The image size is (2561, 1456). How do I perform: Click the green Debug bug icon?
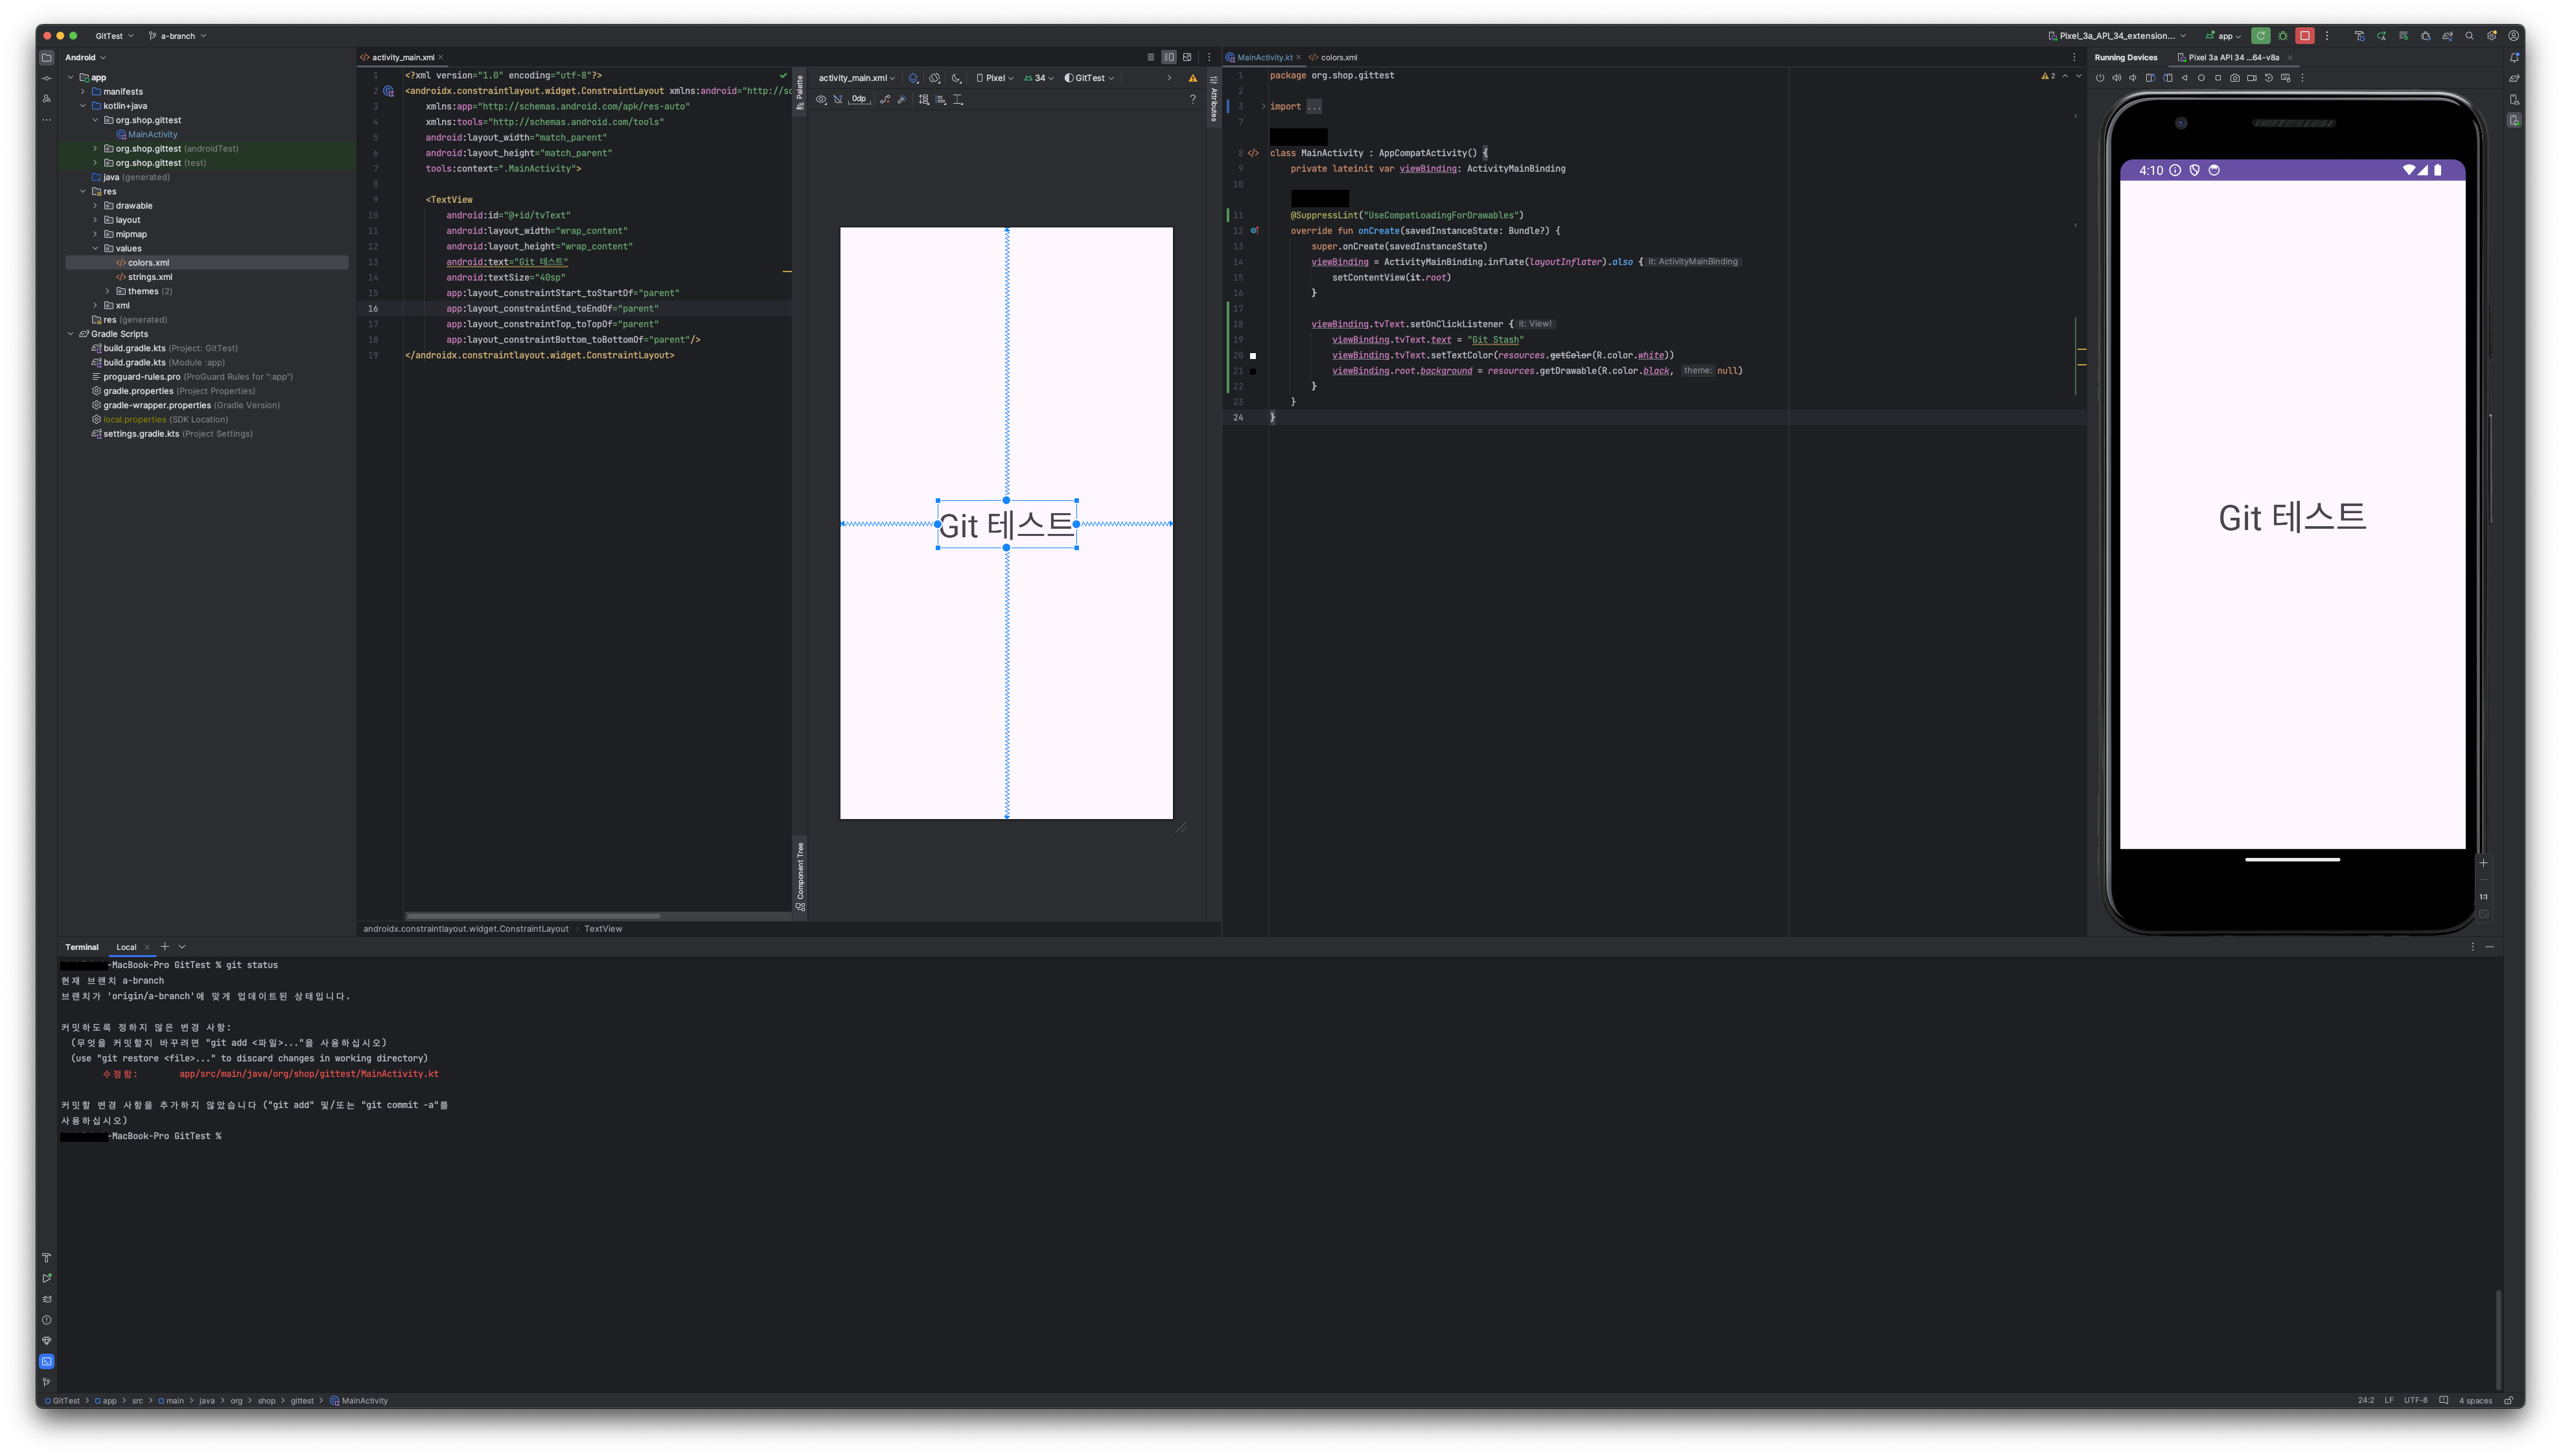[2283, 36]
